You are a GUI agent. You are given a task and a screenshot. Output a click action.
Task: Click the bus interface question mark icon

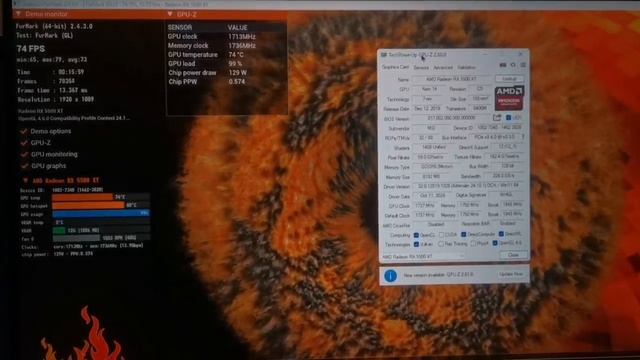(x=523, y=137)
